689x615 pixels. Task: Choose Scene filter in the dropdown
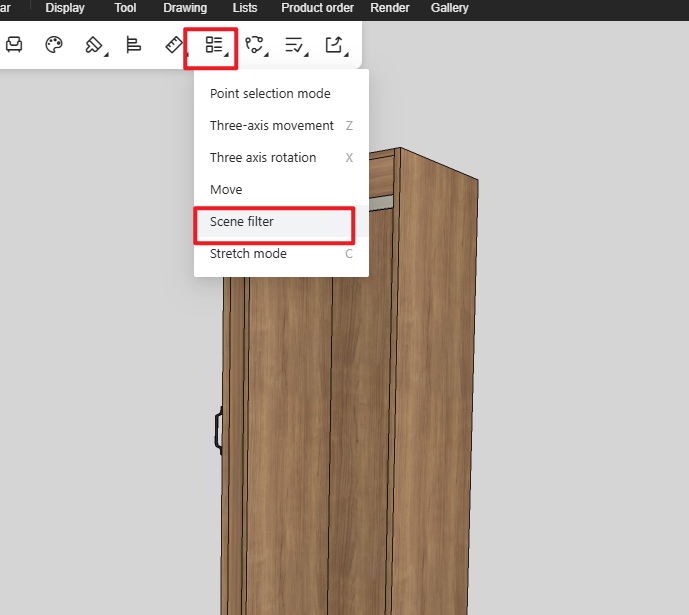242,222
